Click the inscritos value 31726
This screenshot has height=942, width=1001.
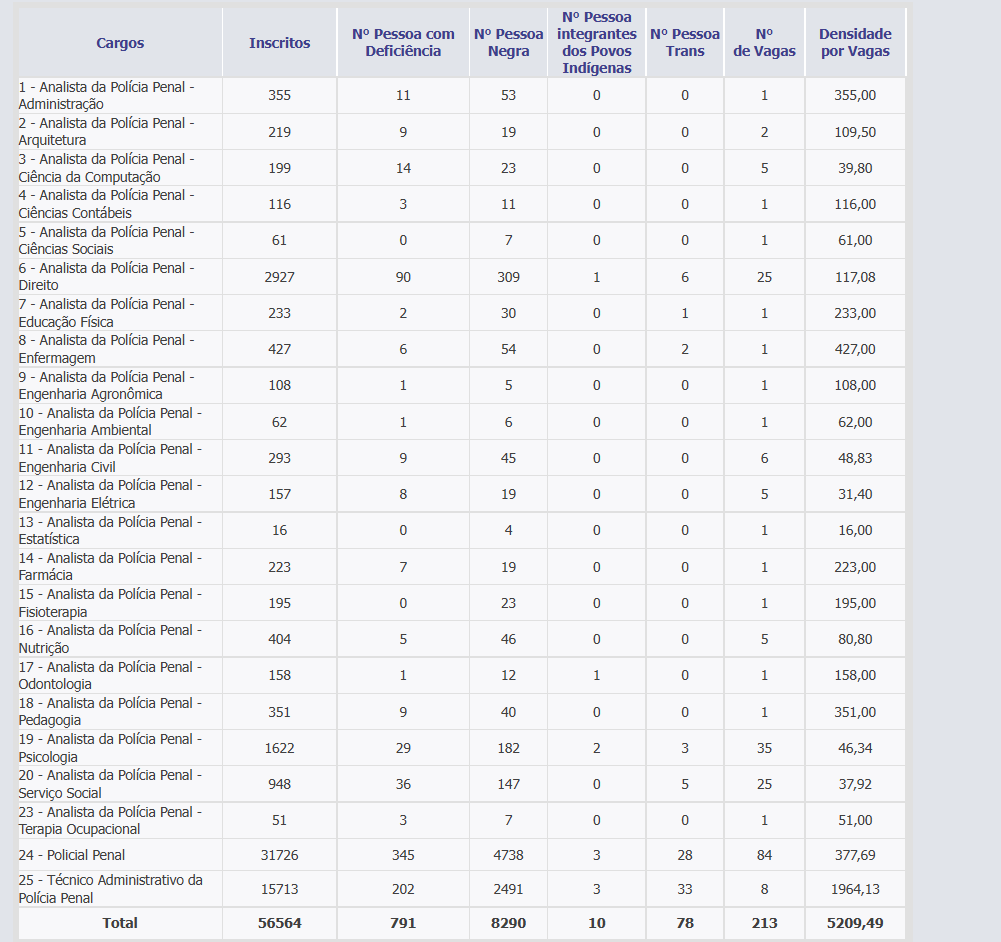pyautogui.click(x=279, y=855)
